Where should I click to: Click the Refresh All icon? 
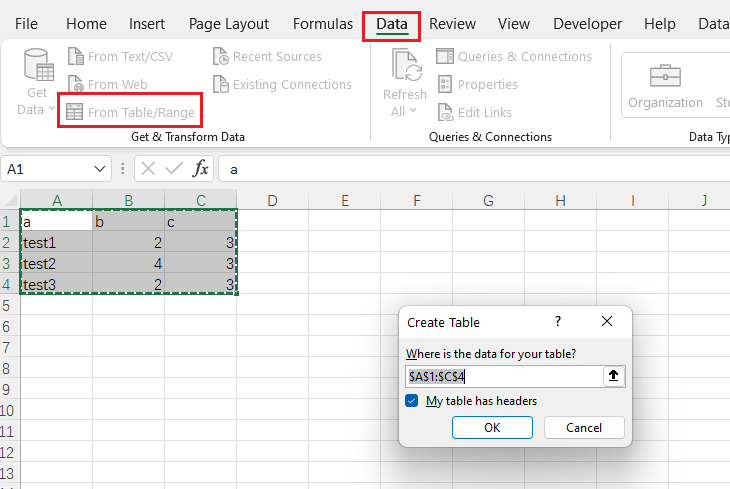click(407, 66)
